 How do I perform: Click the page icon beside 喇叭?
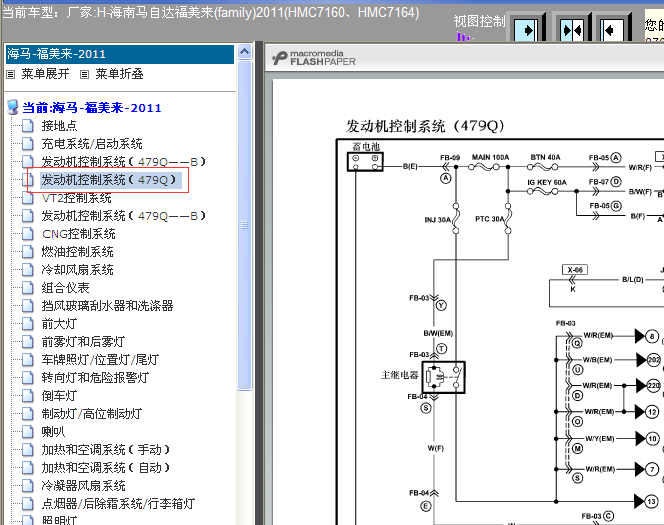(28, 432)
